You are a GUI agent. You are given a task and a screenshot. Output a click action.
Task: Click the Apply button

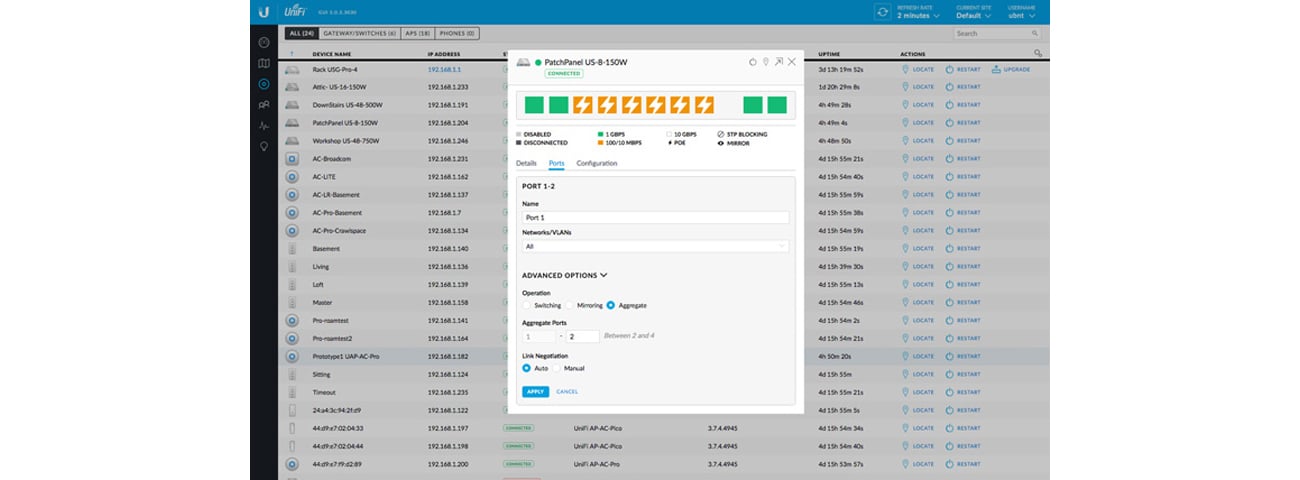click(x=535, y=391)
